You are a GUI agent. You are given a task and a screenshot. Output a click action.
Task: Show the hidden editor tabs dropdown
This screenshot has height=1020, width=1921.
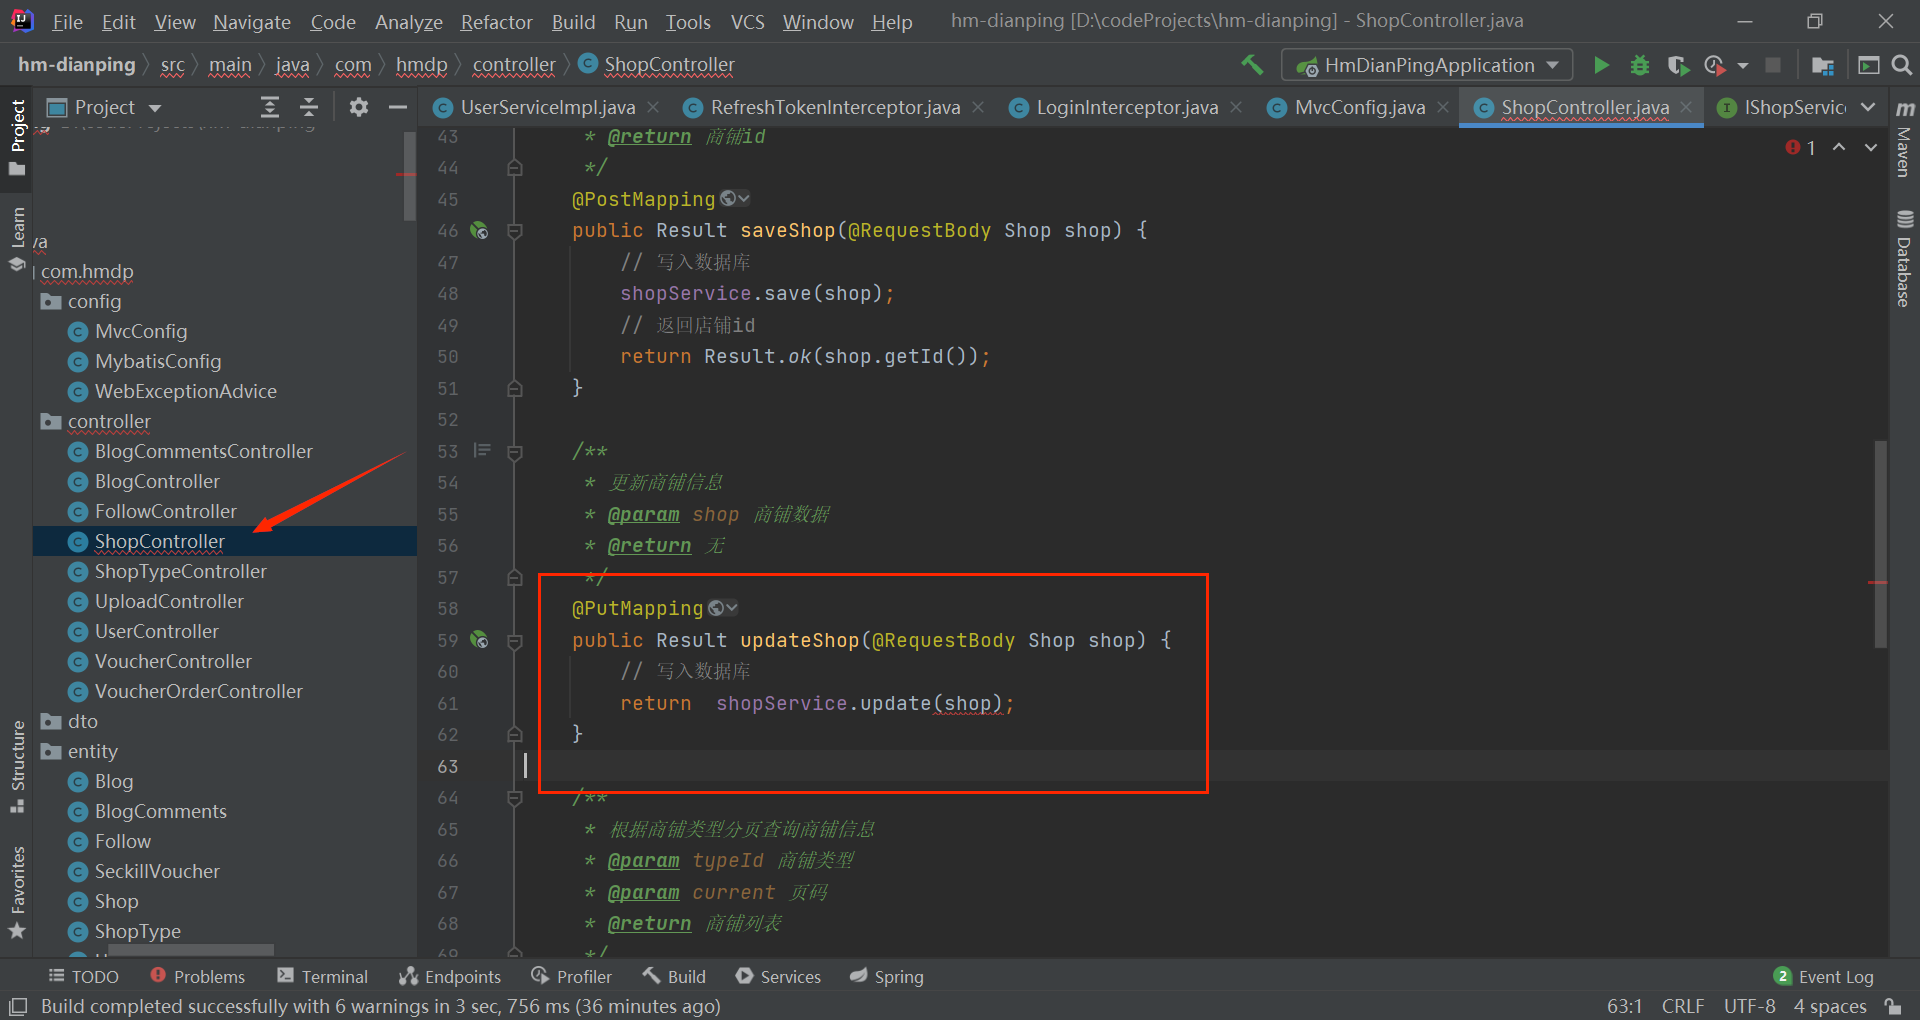(x=1868, y=107)
